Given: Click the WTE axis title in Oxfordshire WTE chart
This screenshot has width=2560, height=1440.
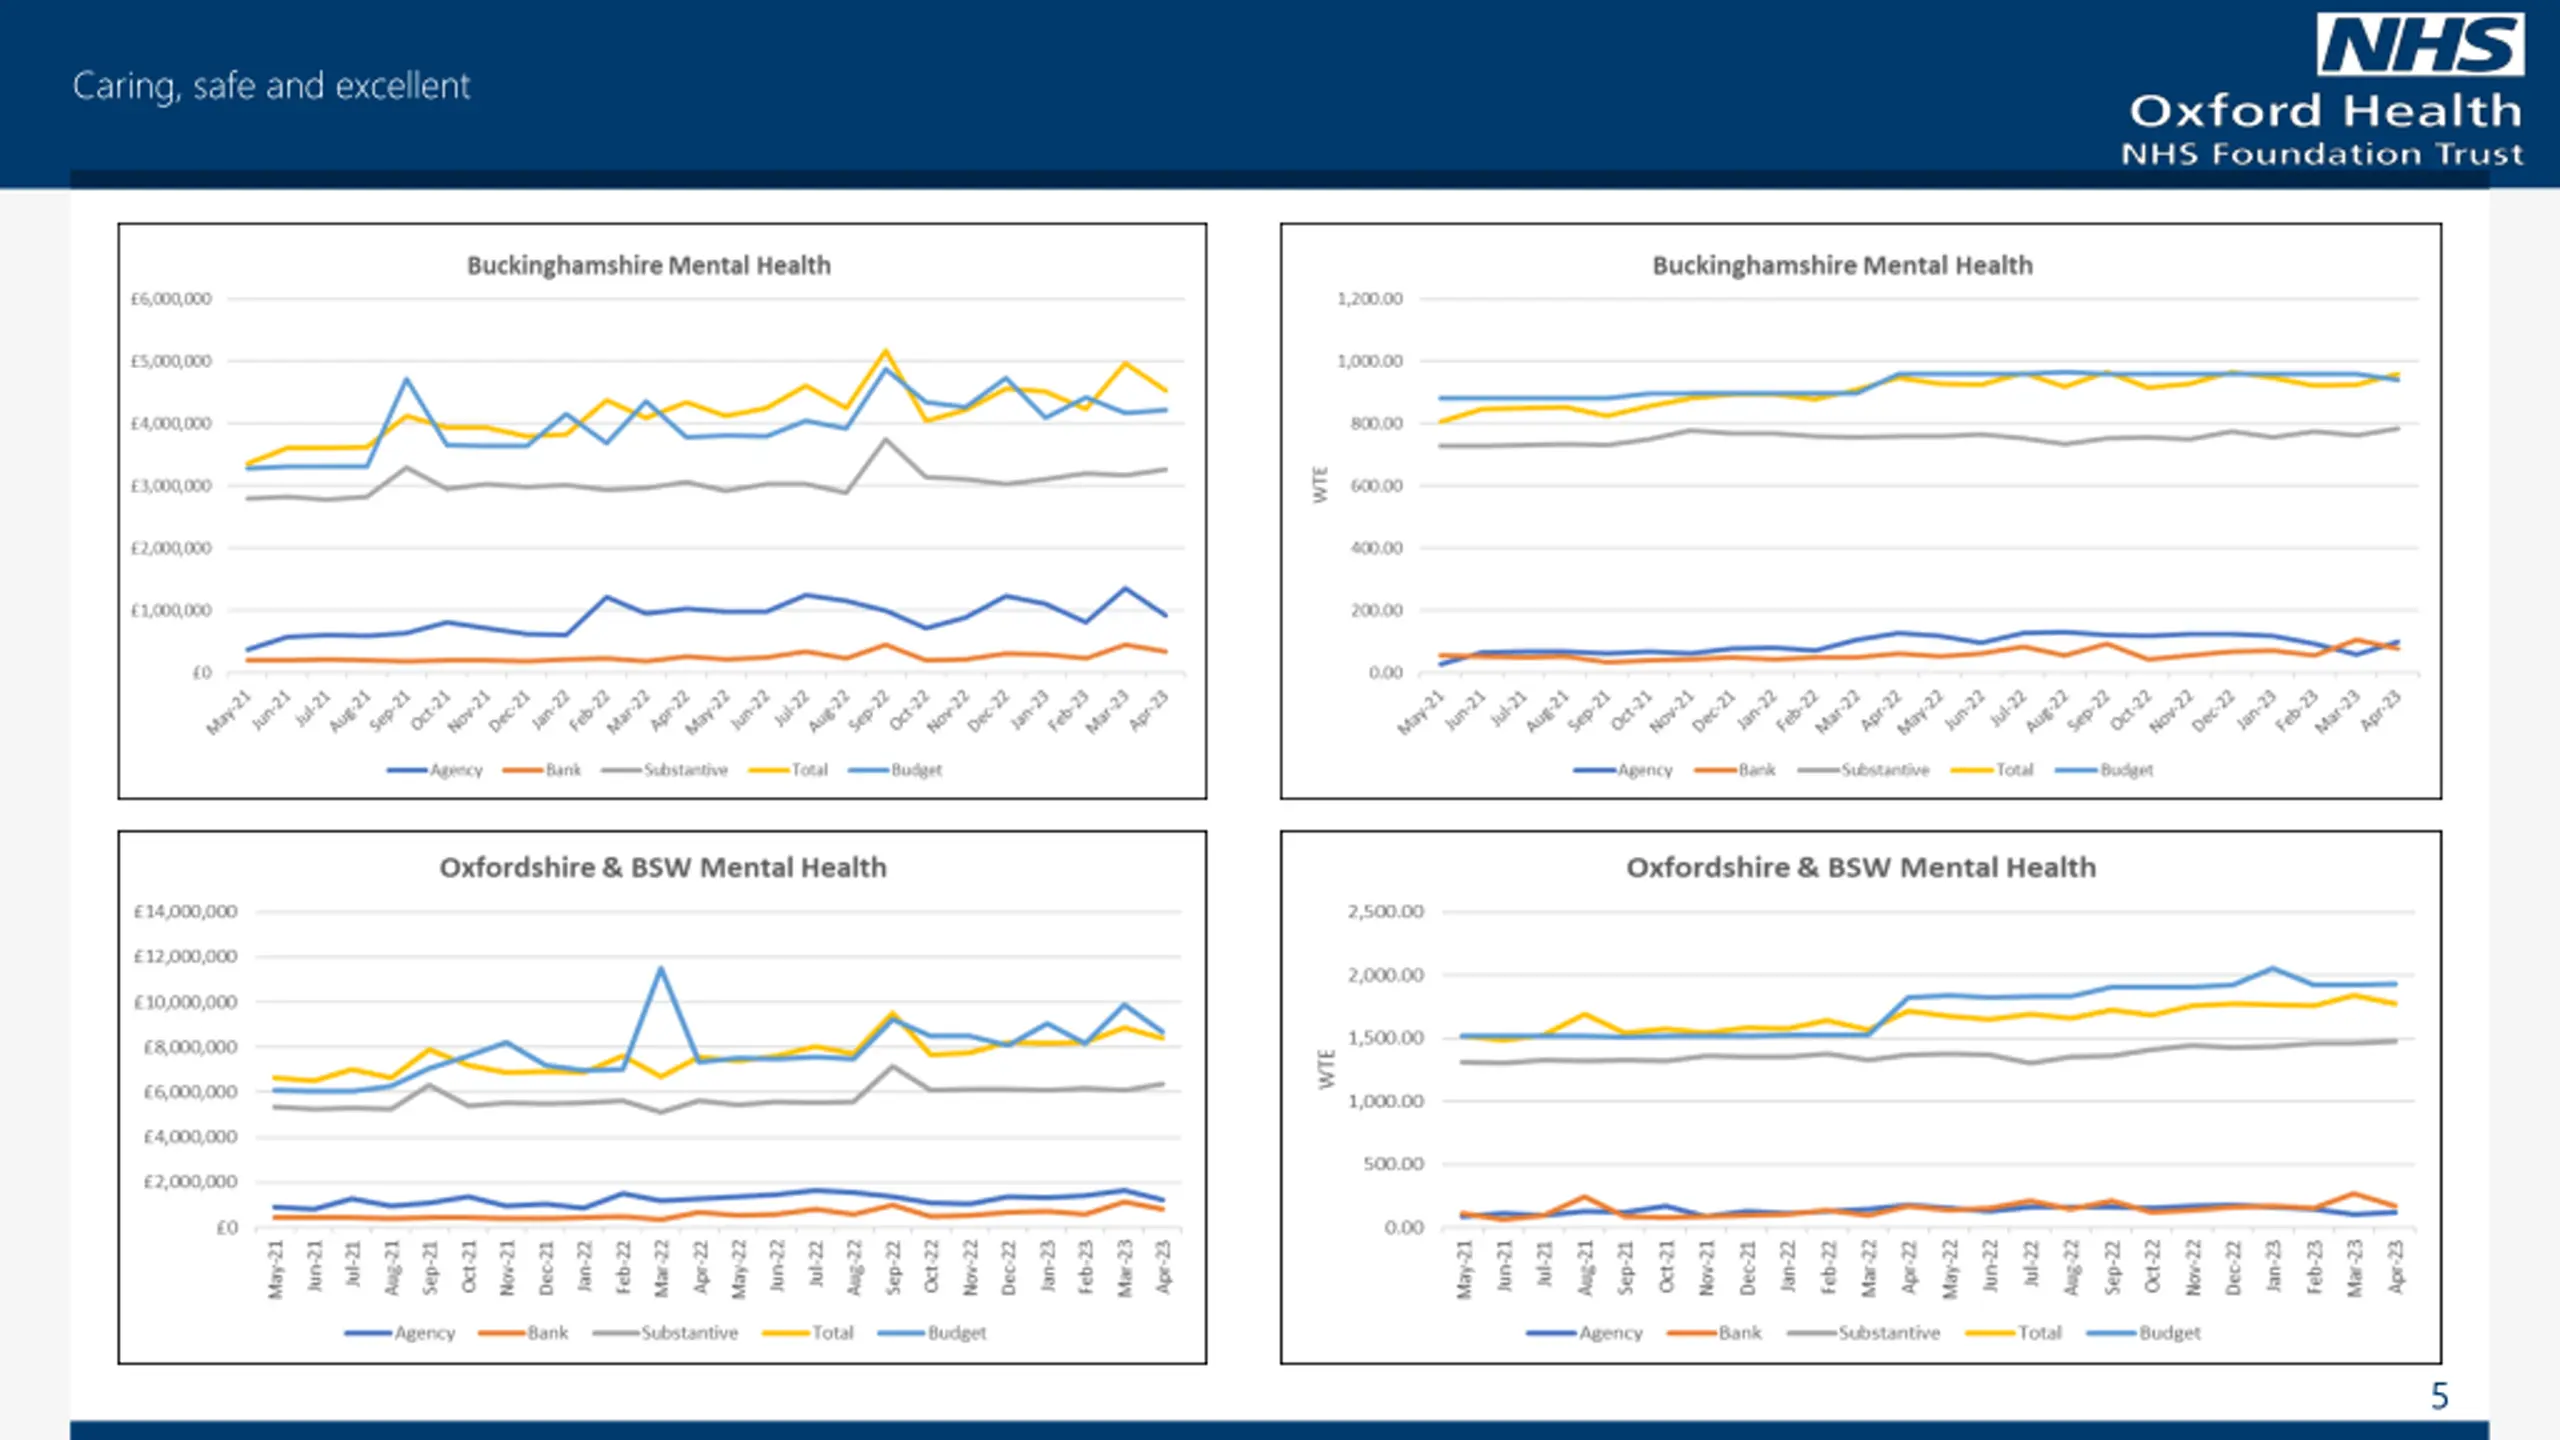Looking at the screenshot, I should [x=1326, y=1069].
